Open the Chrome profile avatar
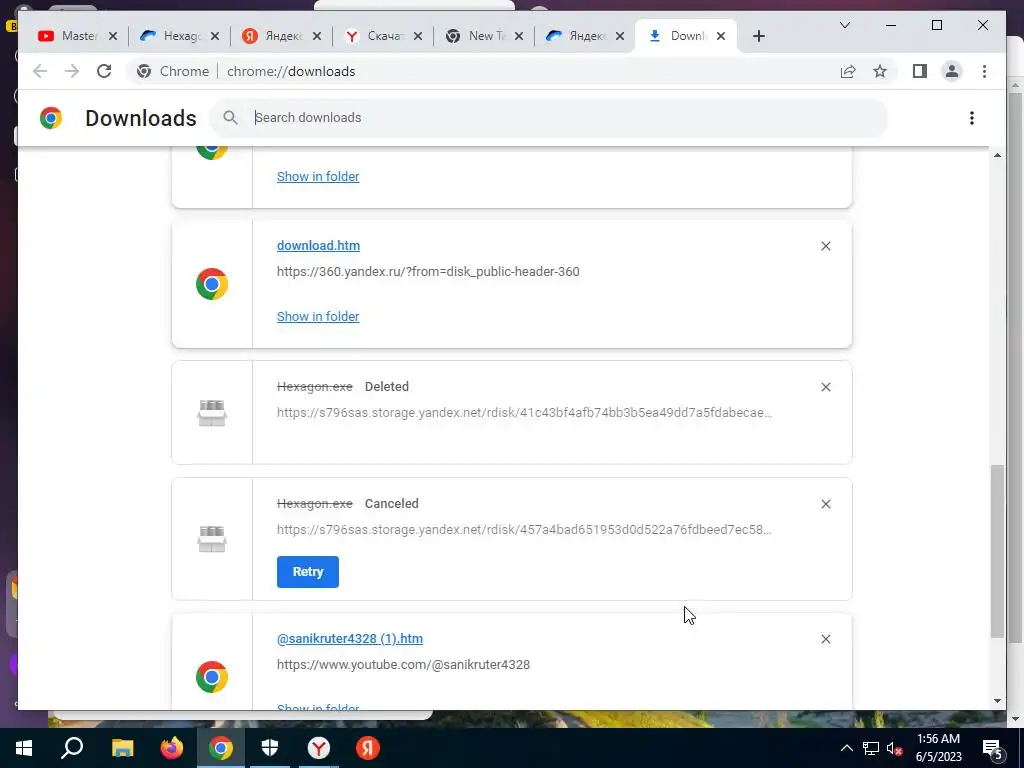The width and height of the screenshot is (1024, 768). pyautogui.click(x=952, y=71)
